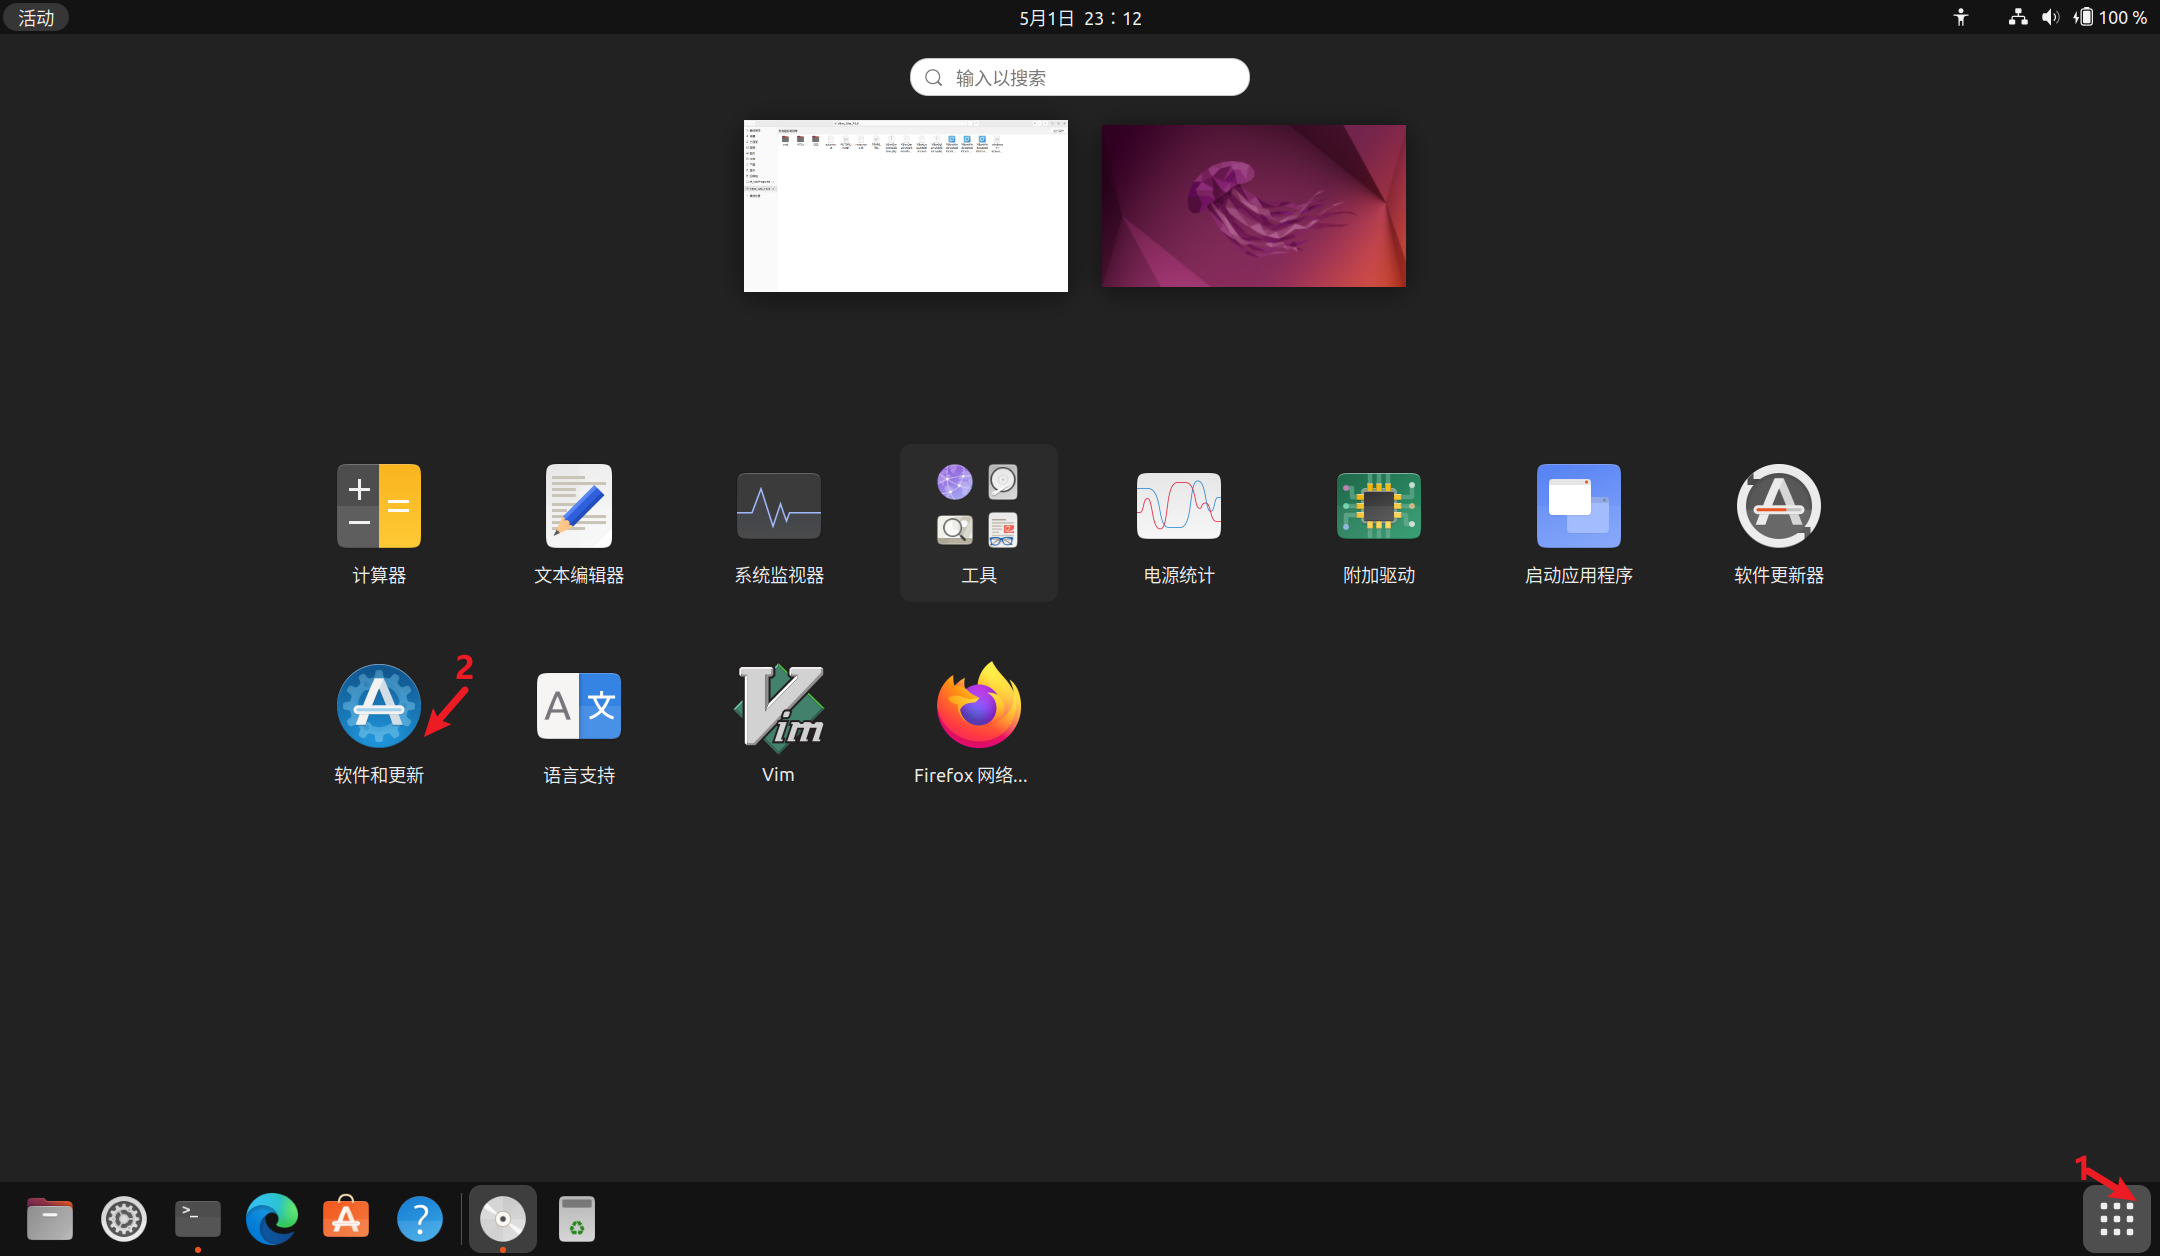Launch 软件更新器 software updater
This screenshot has height=1256, width=2160.
click(x=1778, y=507)
